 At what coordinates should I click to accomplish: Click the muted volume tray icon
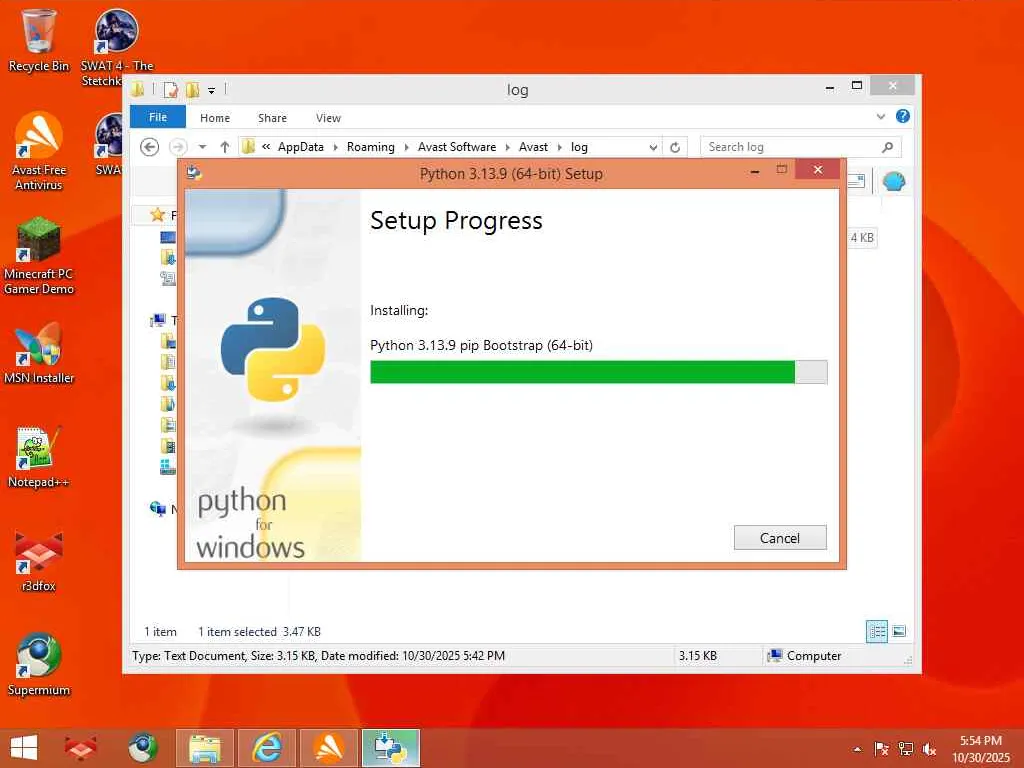pyautogui.click(x=929, y=749)
